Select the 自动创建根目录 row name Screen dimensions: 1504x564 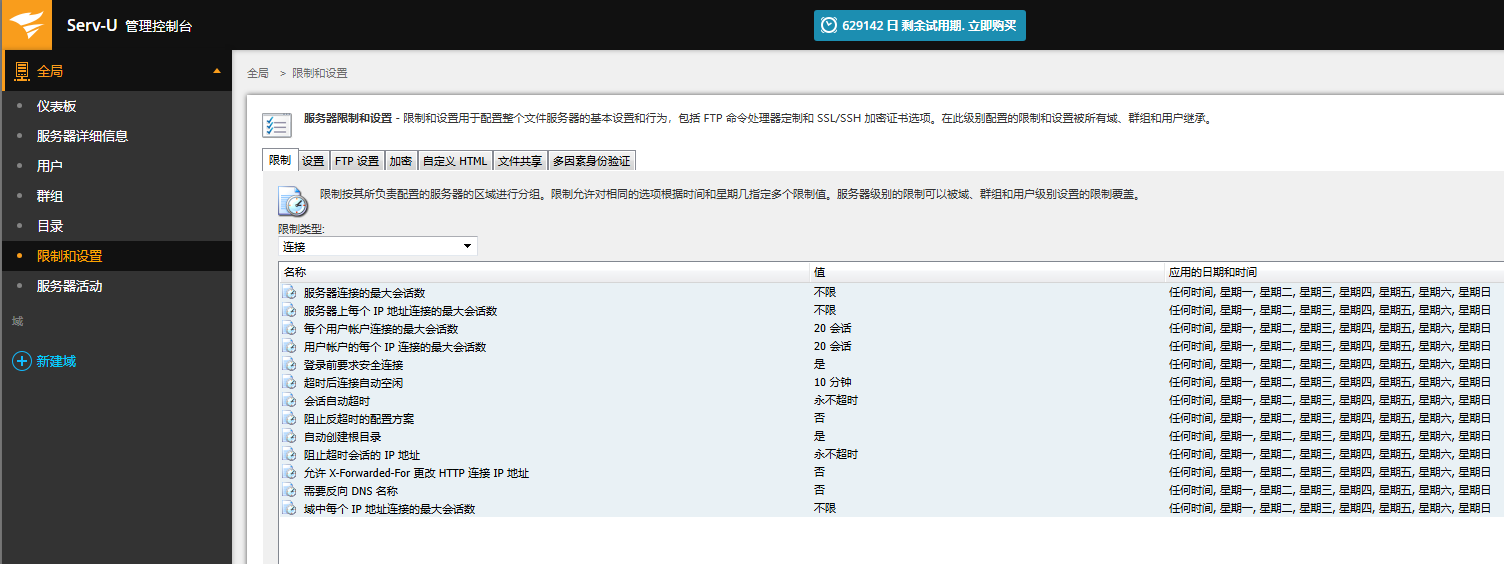342,437
